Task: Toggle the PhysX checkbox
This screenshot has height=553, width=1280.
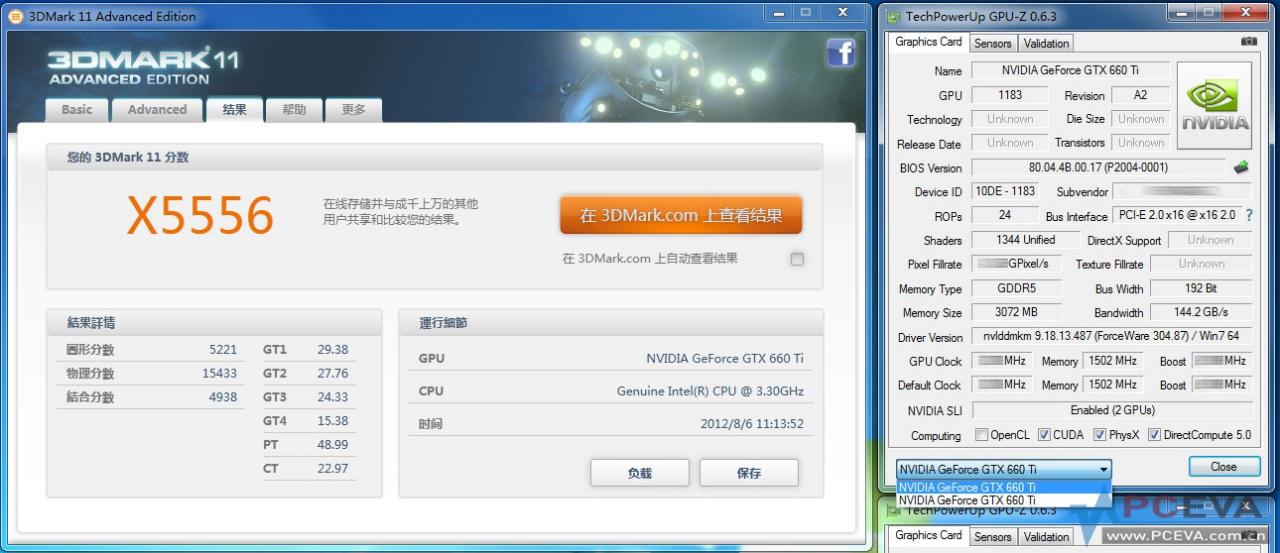Action: point(1100,435)
